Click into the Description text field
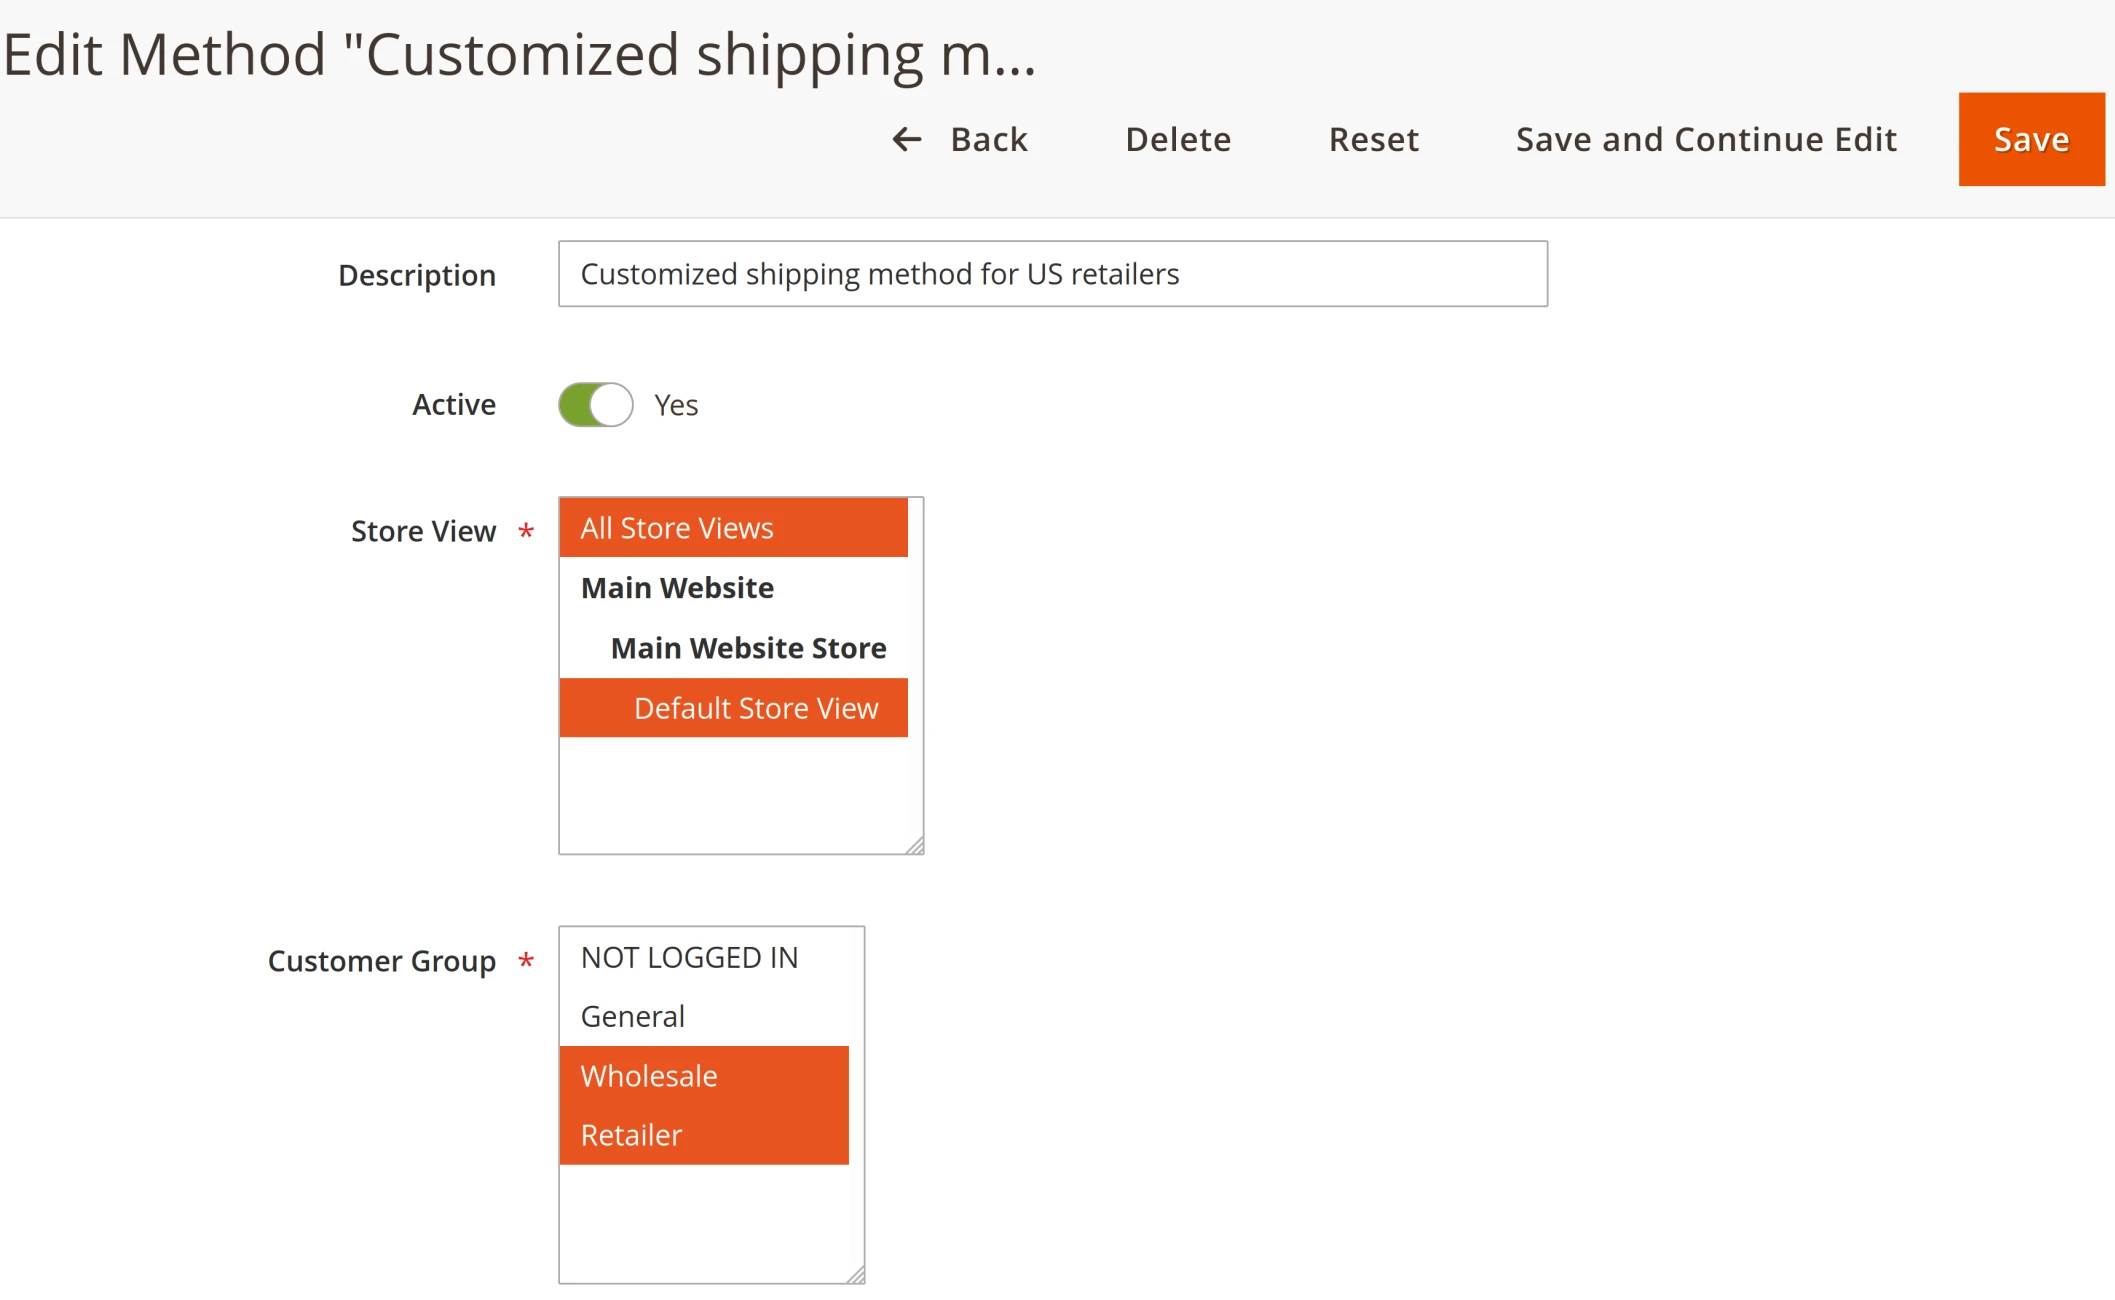Viewport: 2115px width, 1300px height. (1052, 274)
